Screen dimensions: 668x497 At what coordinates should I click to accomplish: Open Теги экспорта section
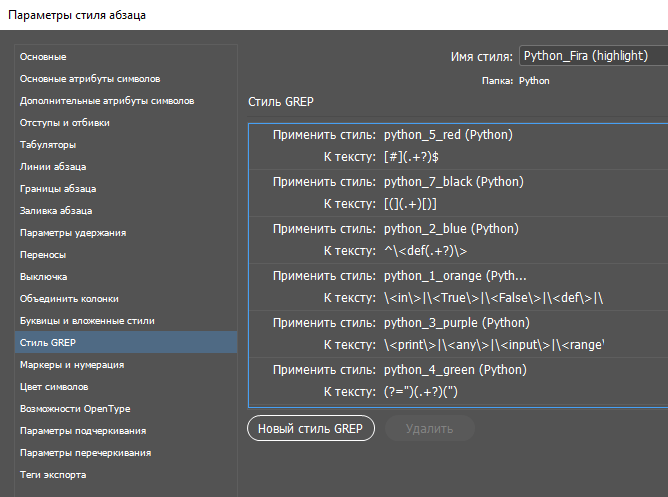pos(53,475)
